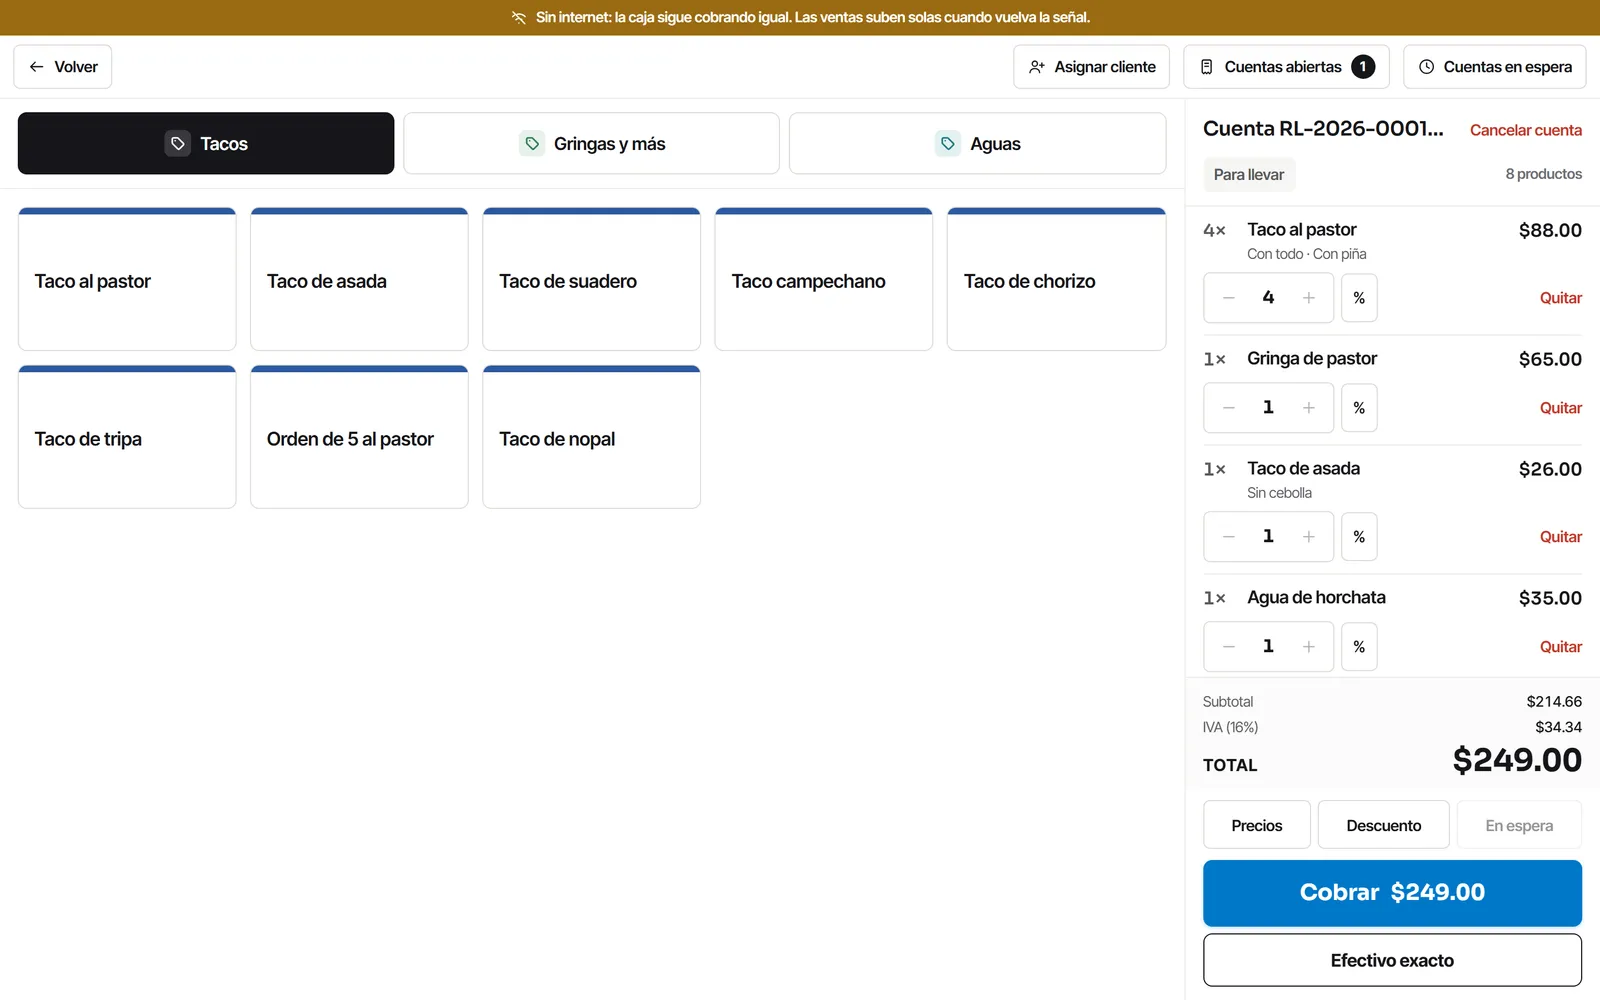Open percent discount for Taco al pastor
Viewport: 1600px width, 1000px height.
click(1359, 298)
